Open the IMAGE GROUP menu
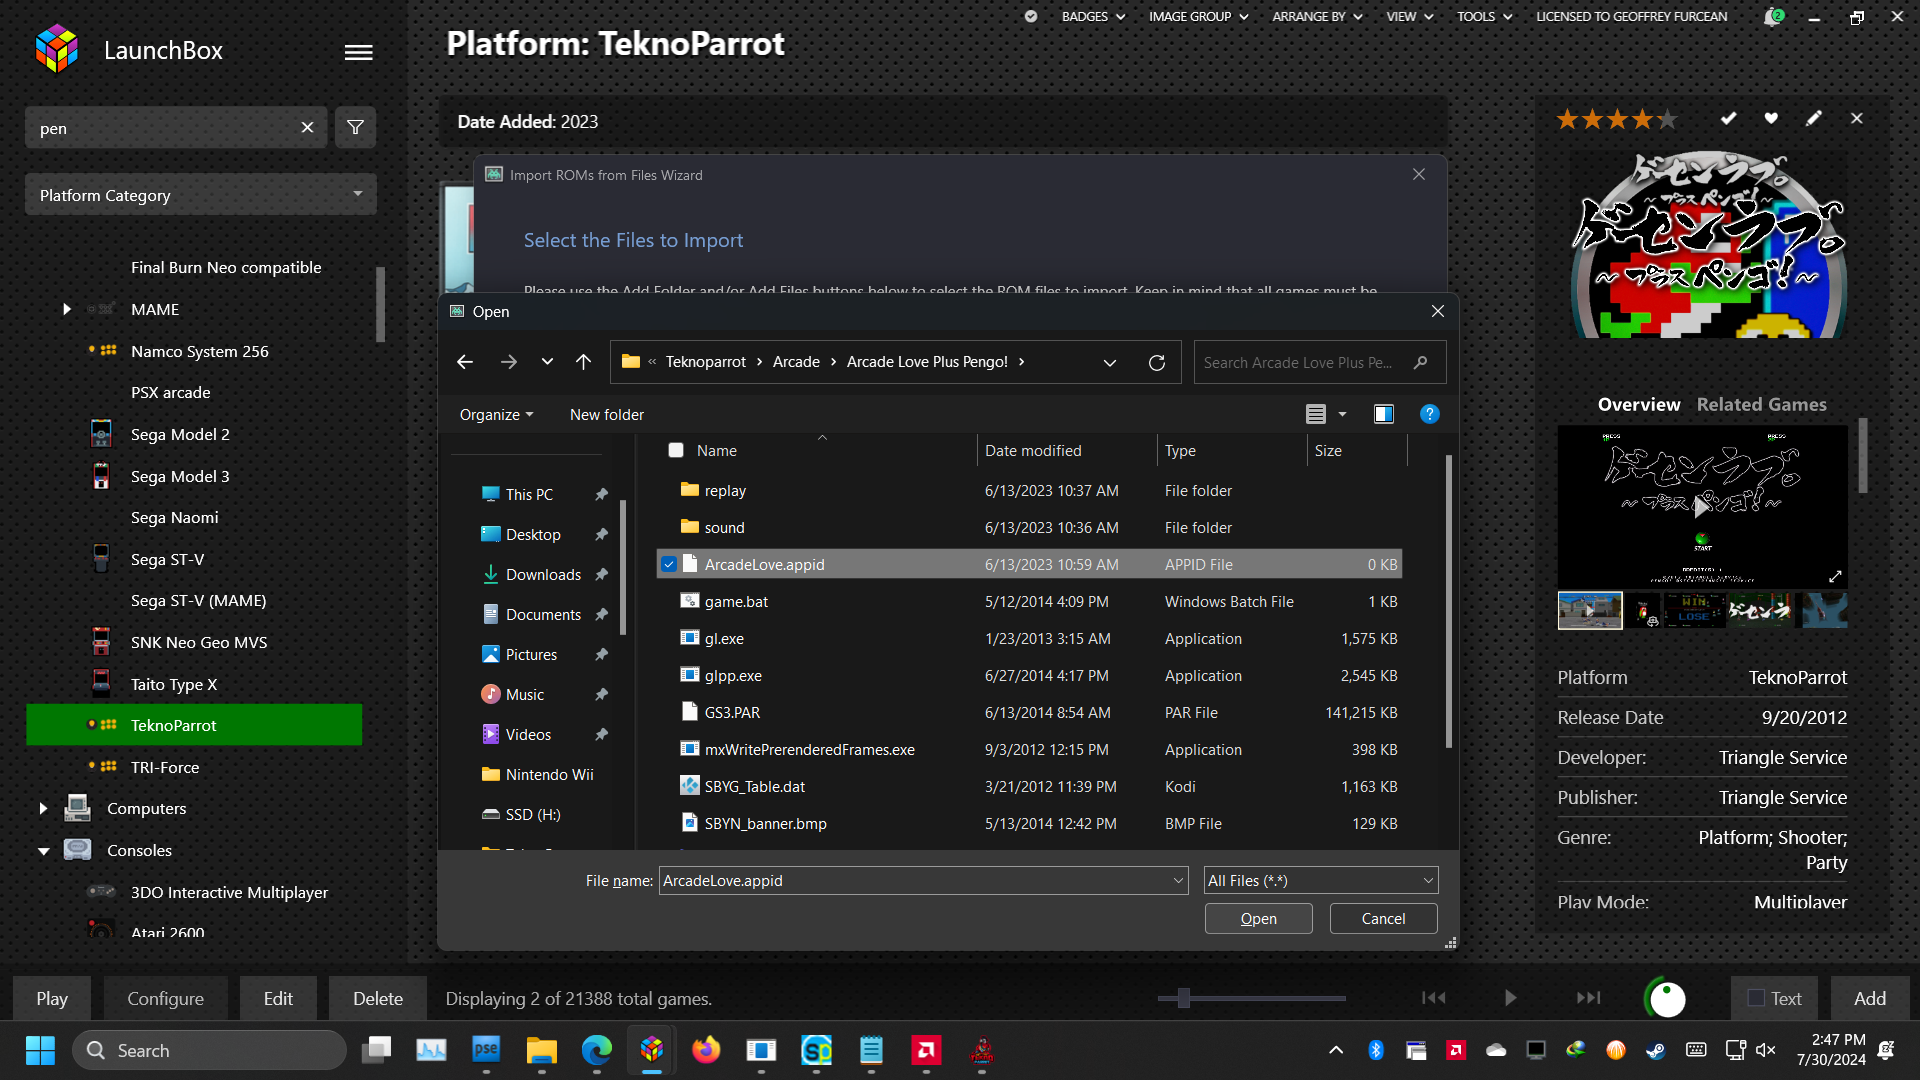Image resolution: width=1920 pixels, height=1080 pixels. [1198, 16]
